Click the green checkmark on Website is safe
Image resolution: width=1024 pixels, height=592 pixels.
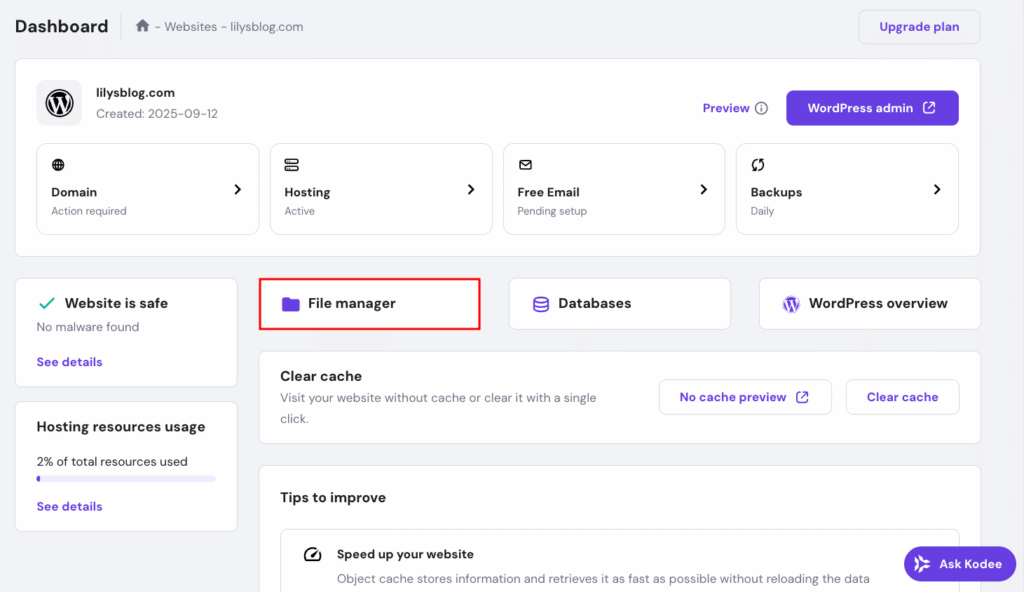pos(46,302)
